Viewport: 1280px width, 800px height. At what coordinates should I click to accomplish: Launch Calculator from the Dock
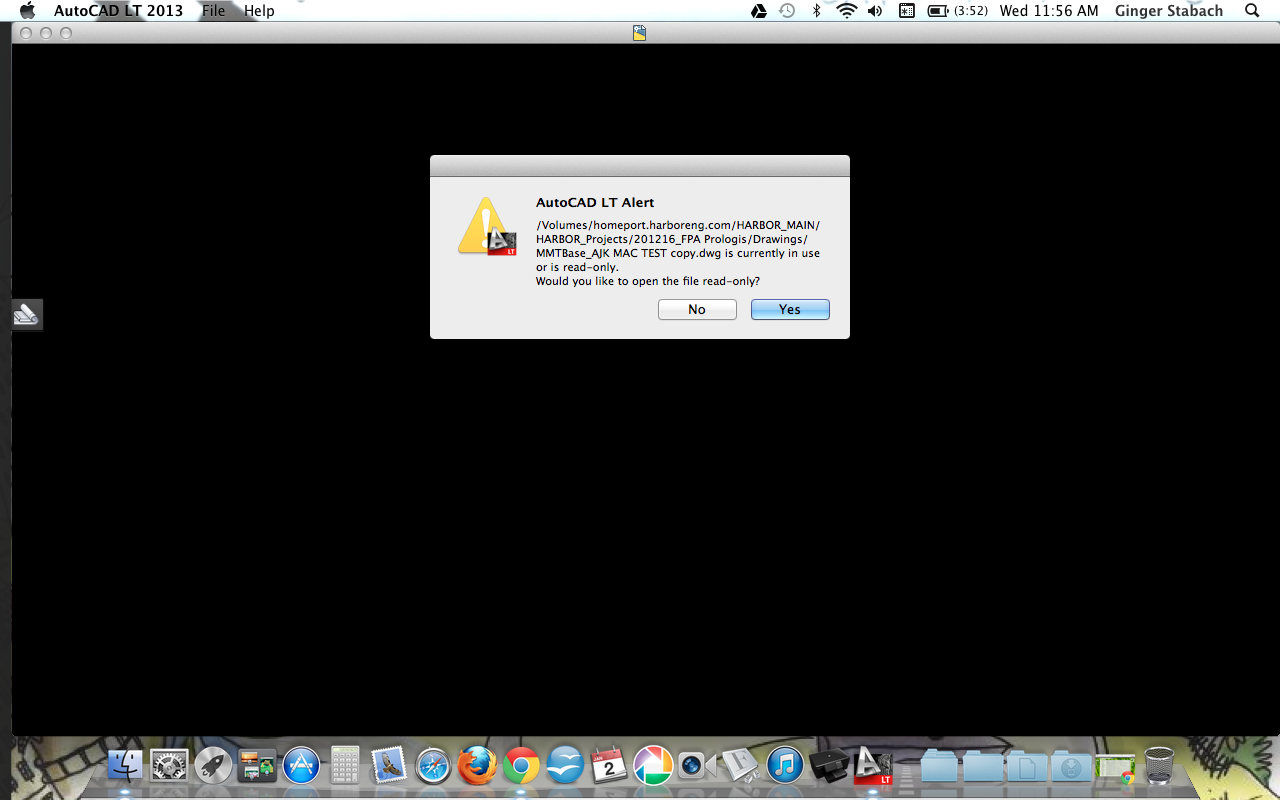click(345, 766)
